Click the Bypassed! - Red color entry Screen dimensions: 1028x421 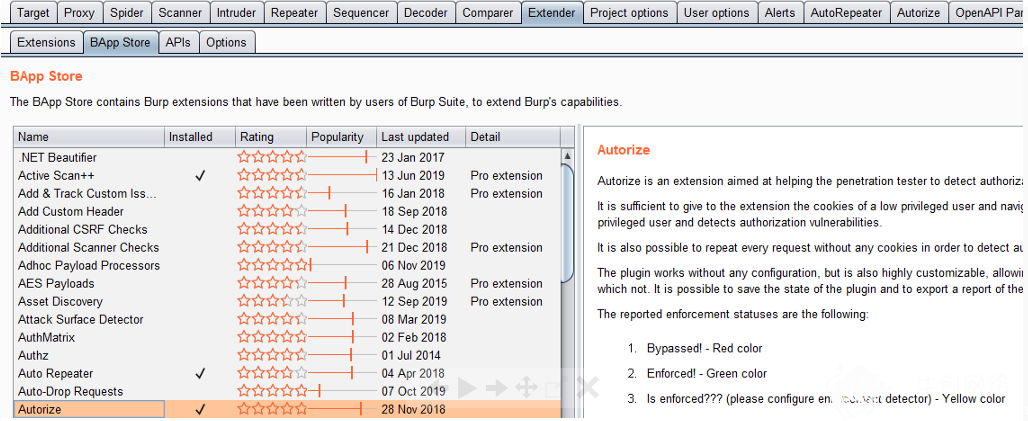tap(704, 348)
